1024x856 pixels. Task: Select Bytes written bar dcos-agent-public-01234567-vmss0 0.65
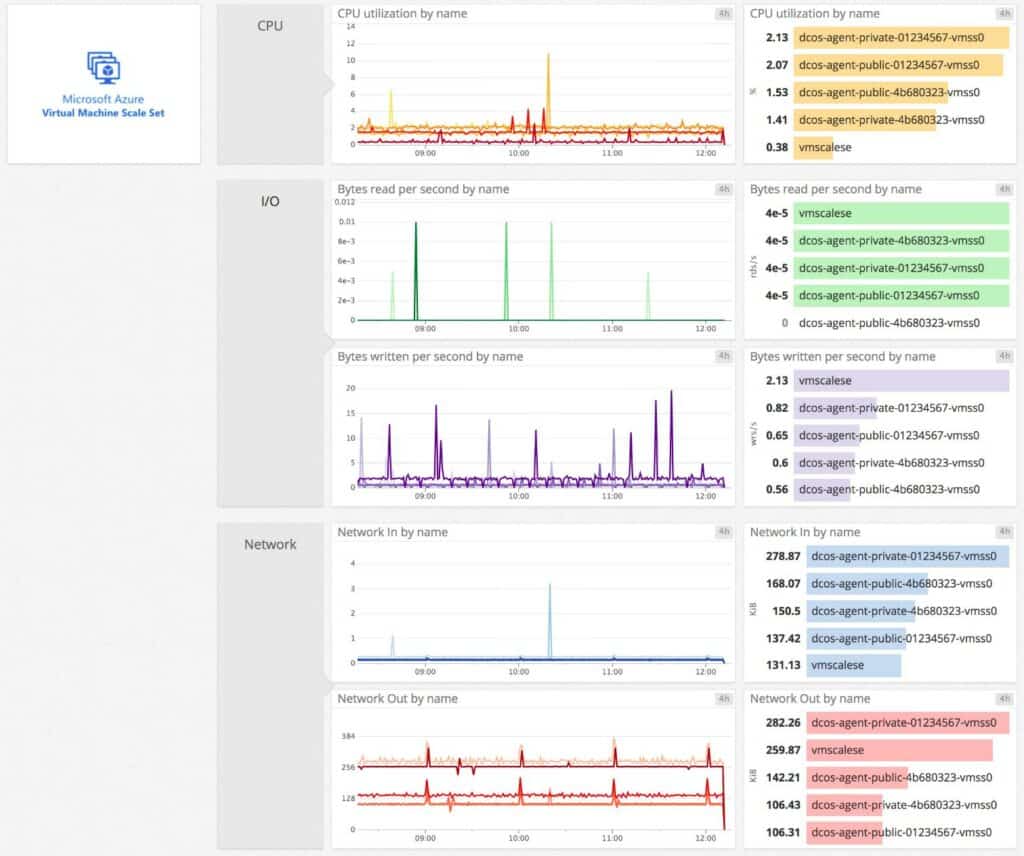pos(827,435)
